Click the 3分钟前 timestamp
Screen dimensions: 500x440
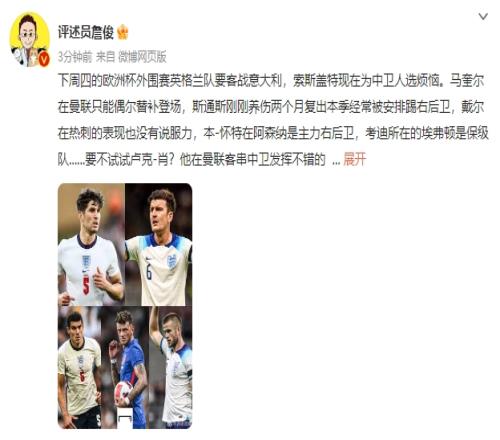click(75, 57)
